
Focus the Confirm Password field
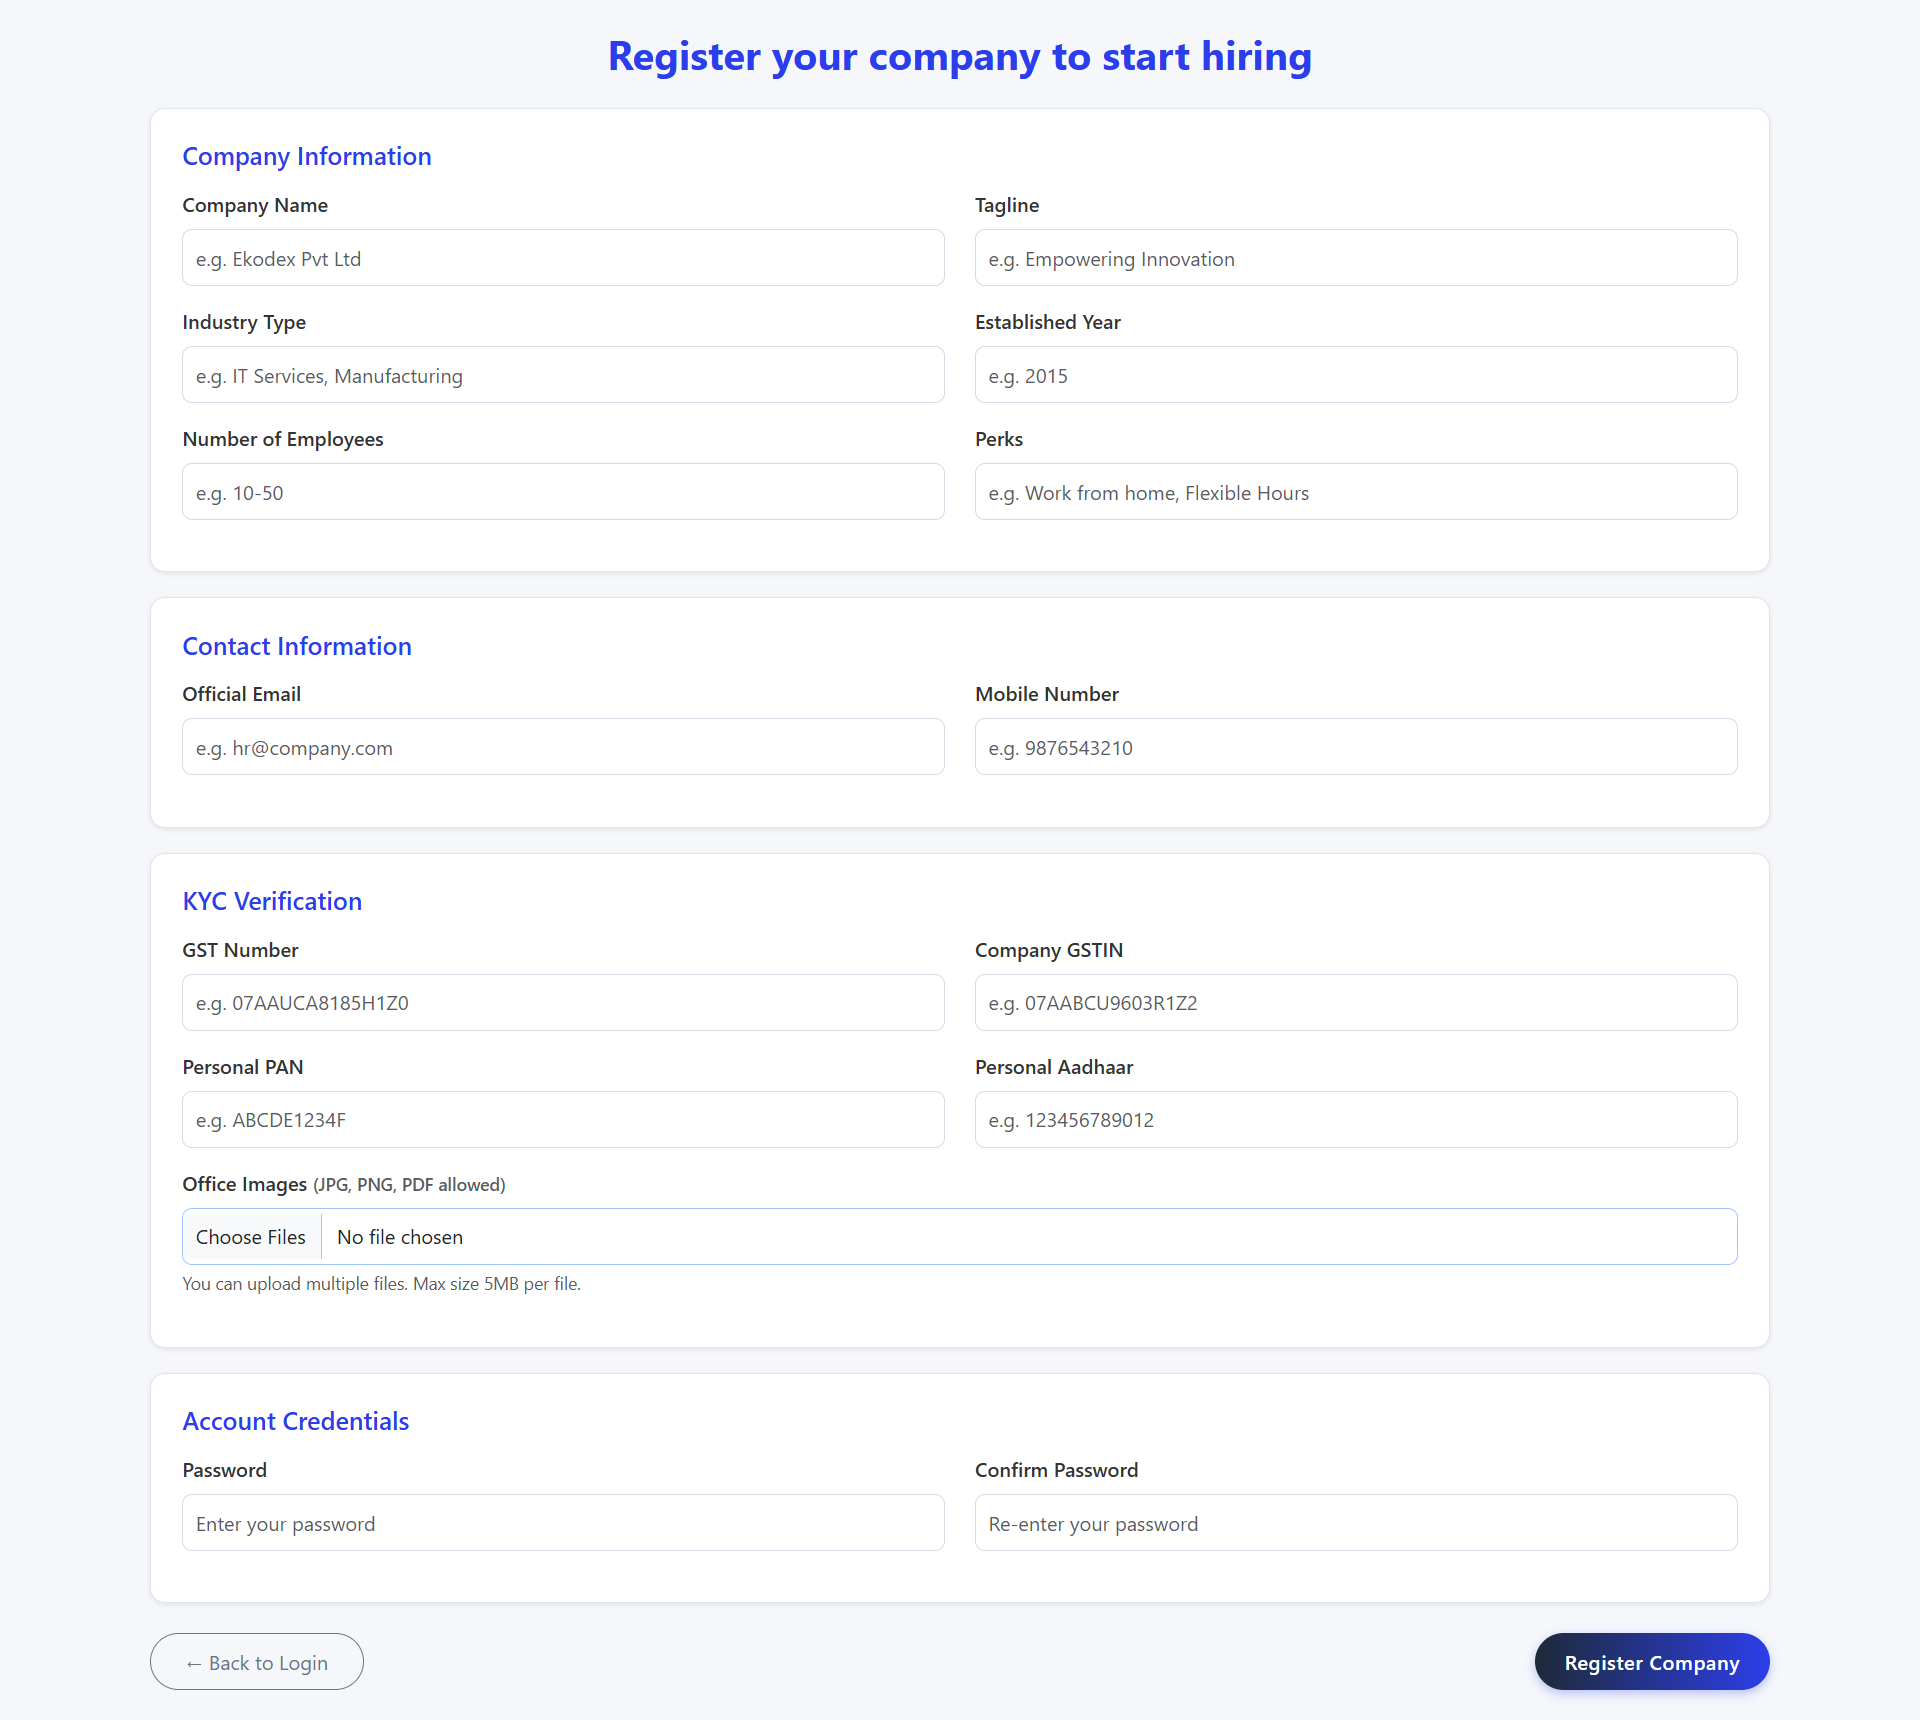[x=1355, y=1522]
